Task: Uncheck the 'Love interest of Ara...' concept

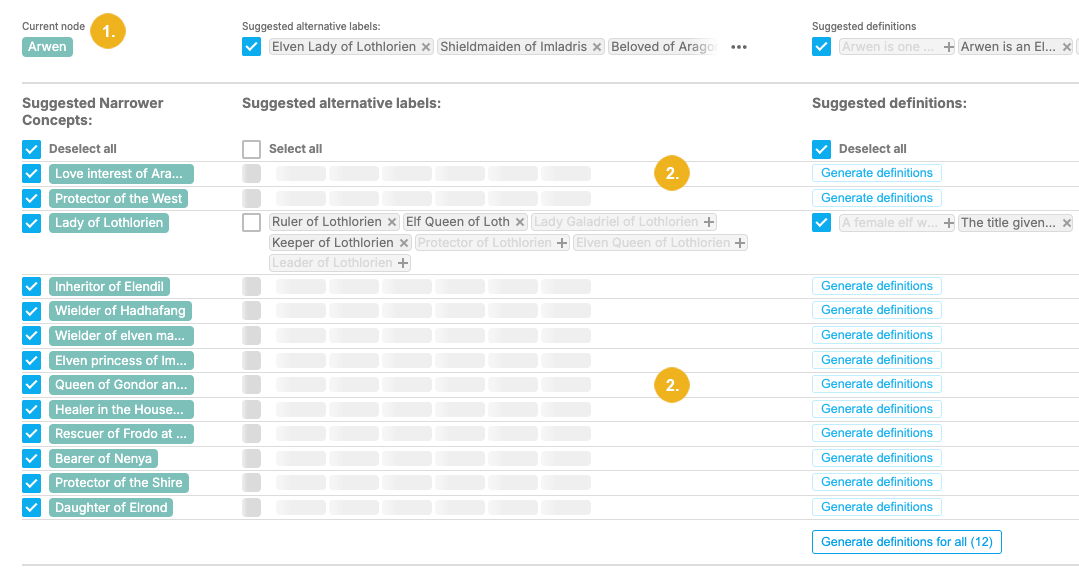Action: (x=31, y=174)
